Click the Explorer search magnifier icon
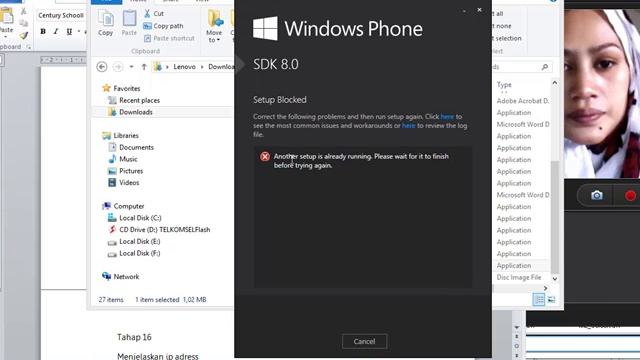This screenshot has height=360, width=640. (x=545, y=67)
